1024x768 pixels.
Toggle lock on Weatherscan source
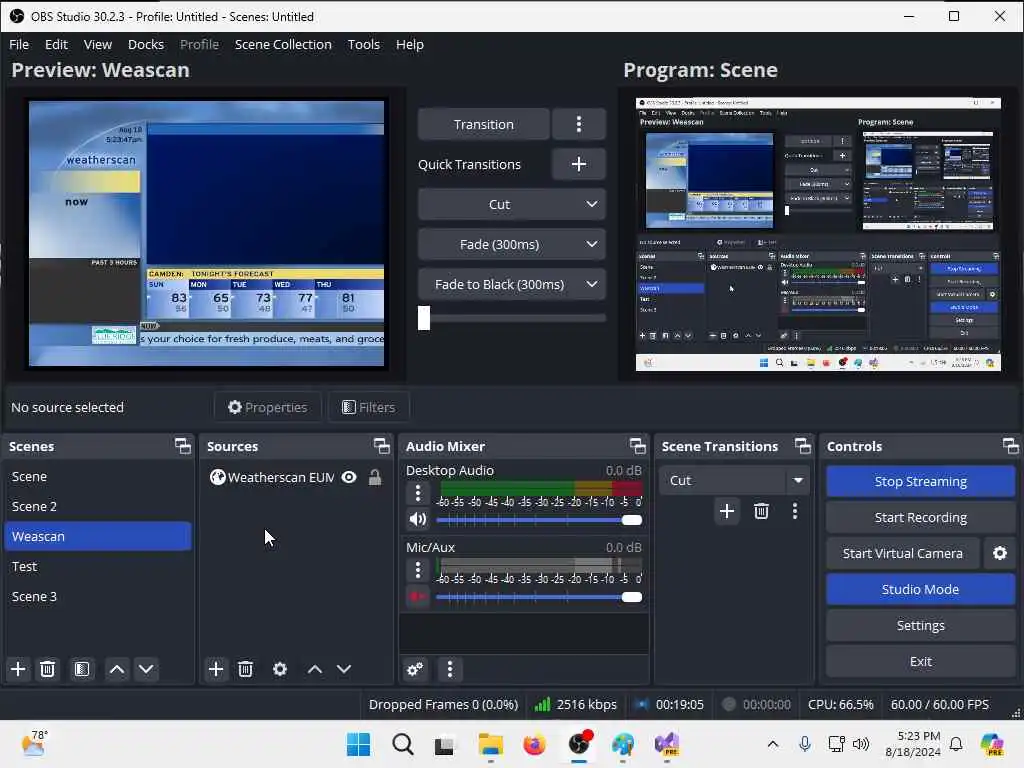point(375,477)
